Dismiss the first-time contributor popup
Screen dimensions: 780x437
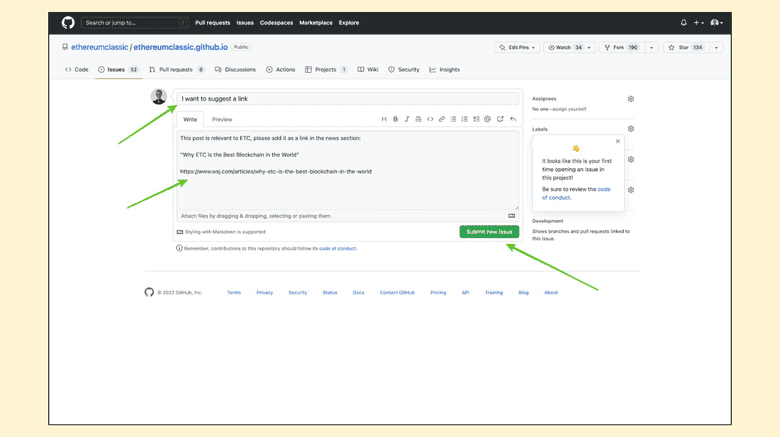(618, 141)
